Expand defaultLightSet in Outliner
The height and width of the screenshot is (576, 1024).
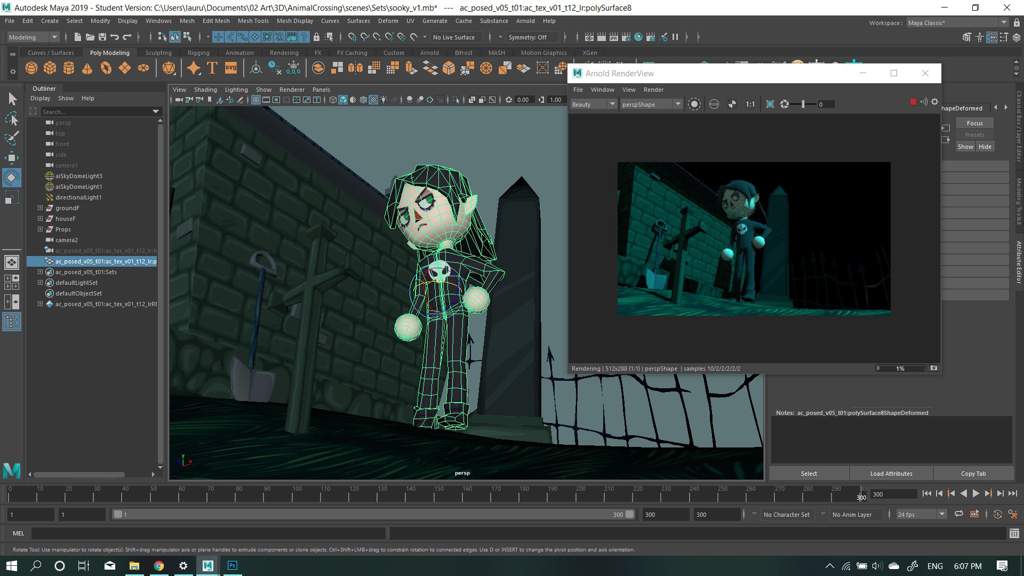40,283
